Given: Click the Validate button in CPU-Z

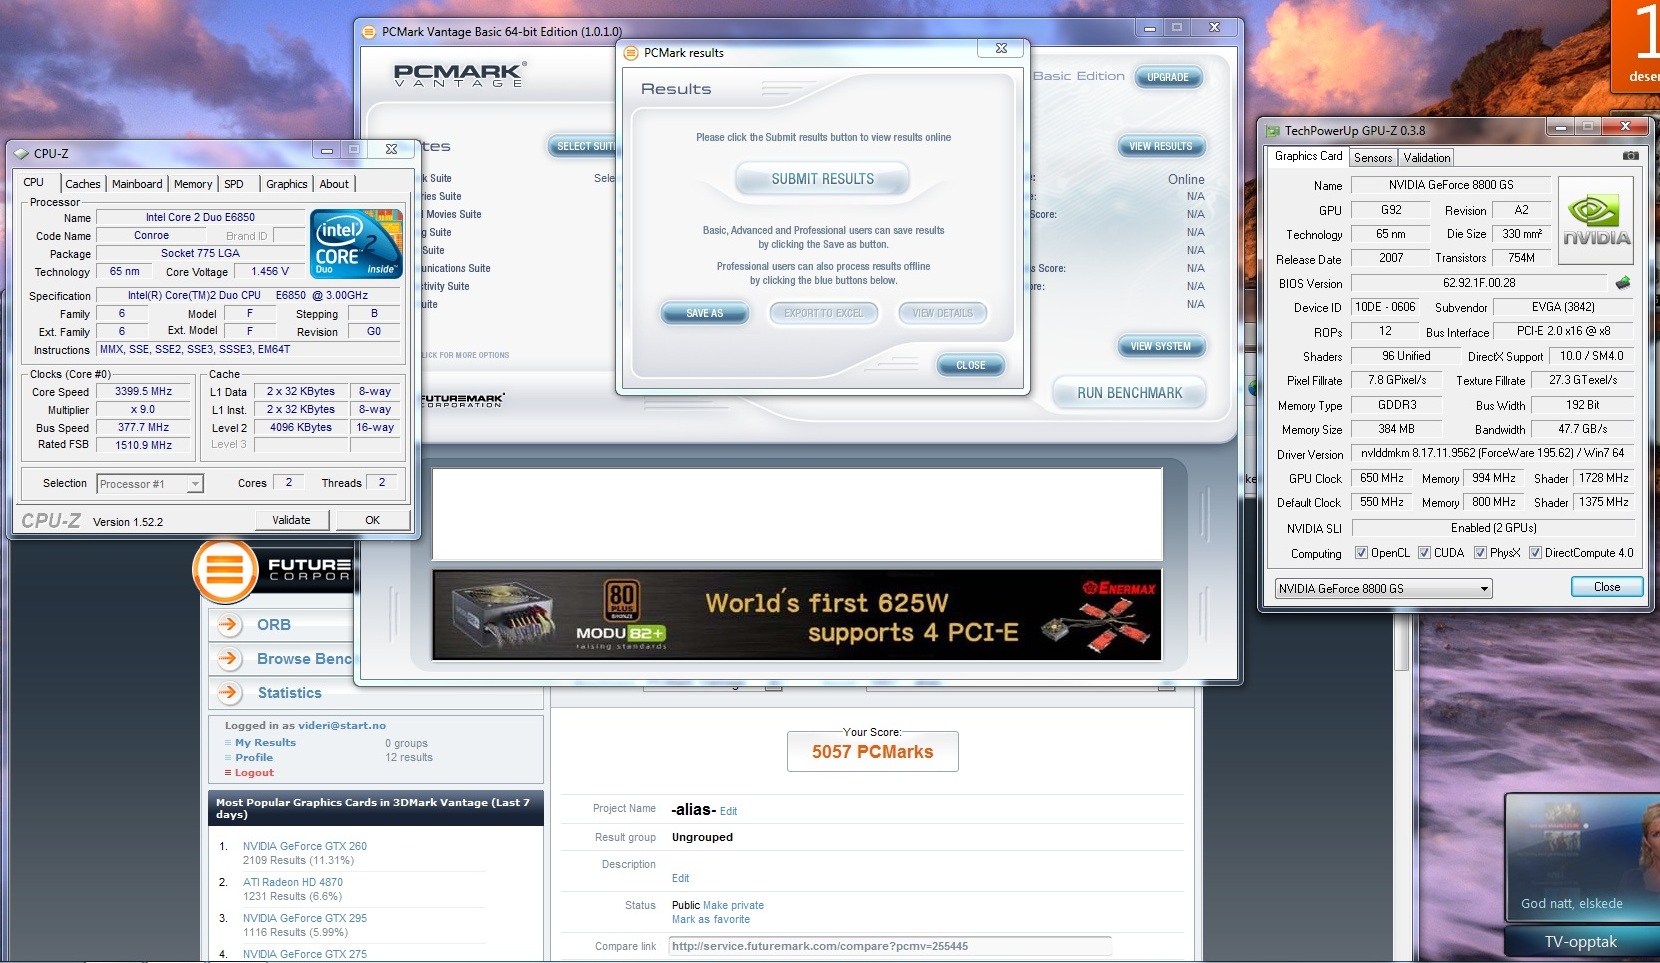Looking at the screenshot, I should pos(291,520).
